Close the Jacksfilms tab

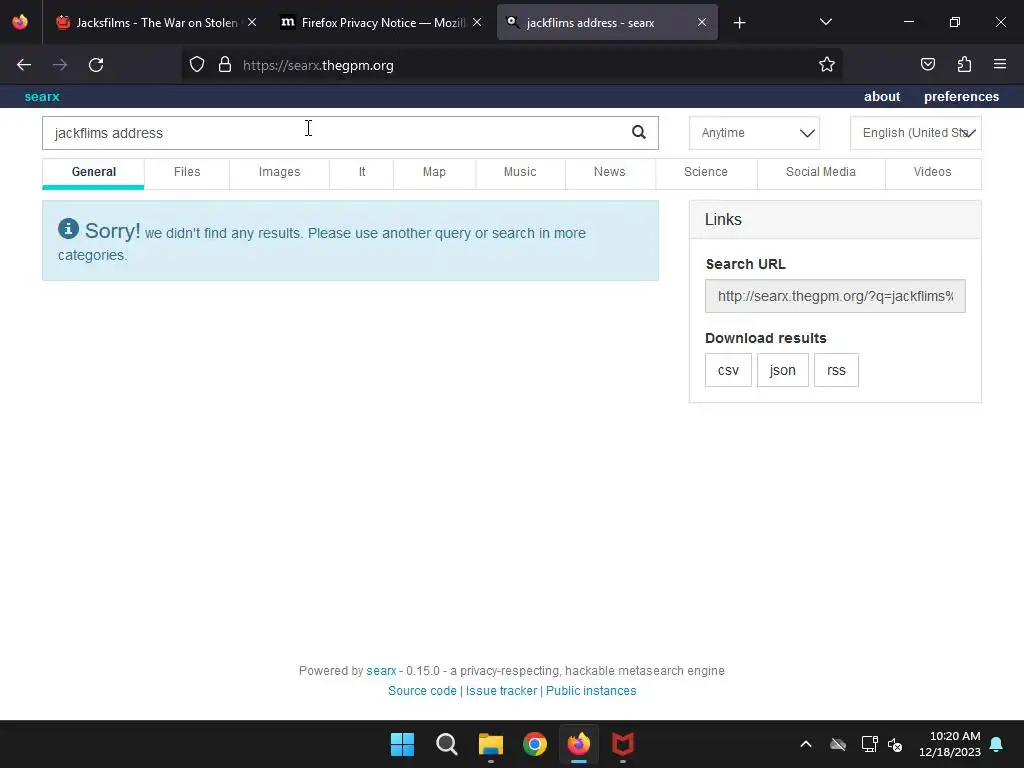[252, 22]
